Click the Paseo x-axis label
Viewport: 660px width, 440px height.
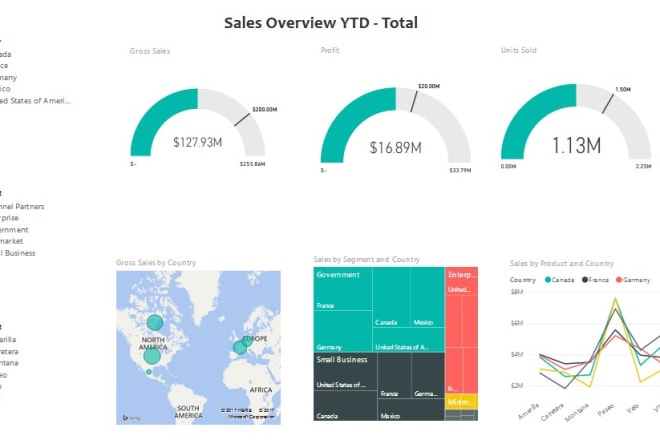606,410
